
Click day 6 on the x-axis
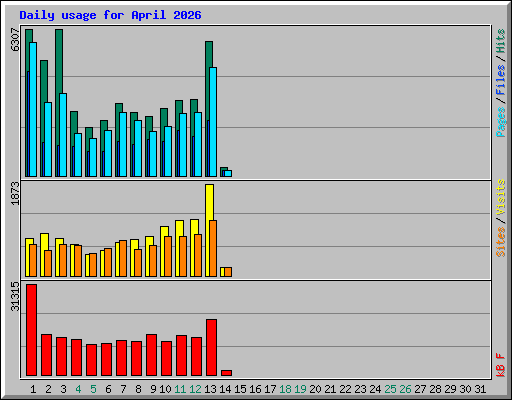pyautogui.click(x=108, y=389)
